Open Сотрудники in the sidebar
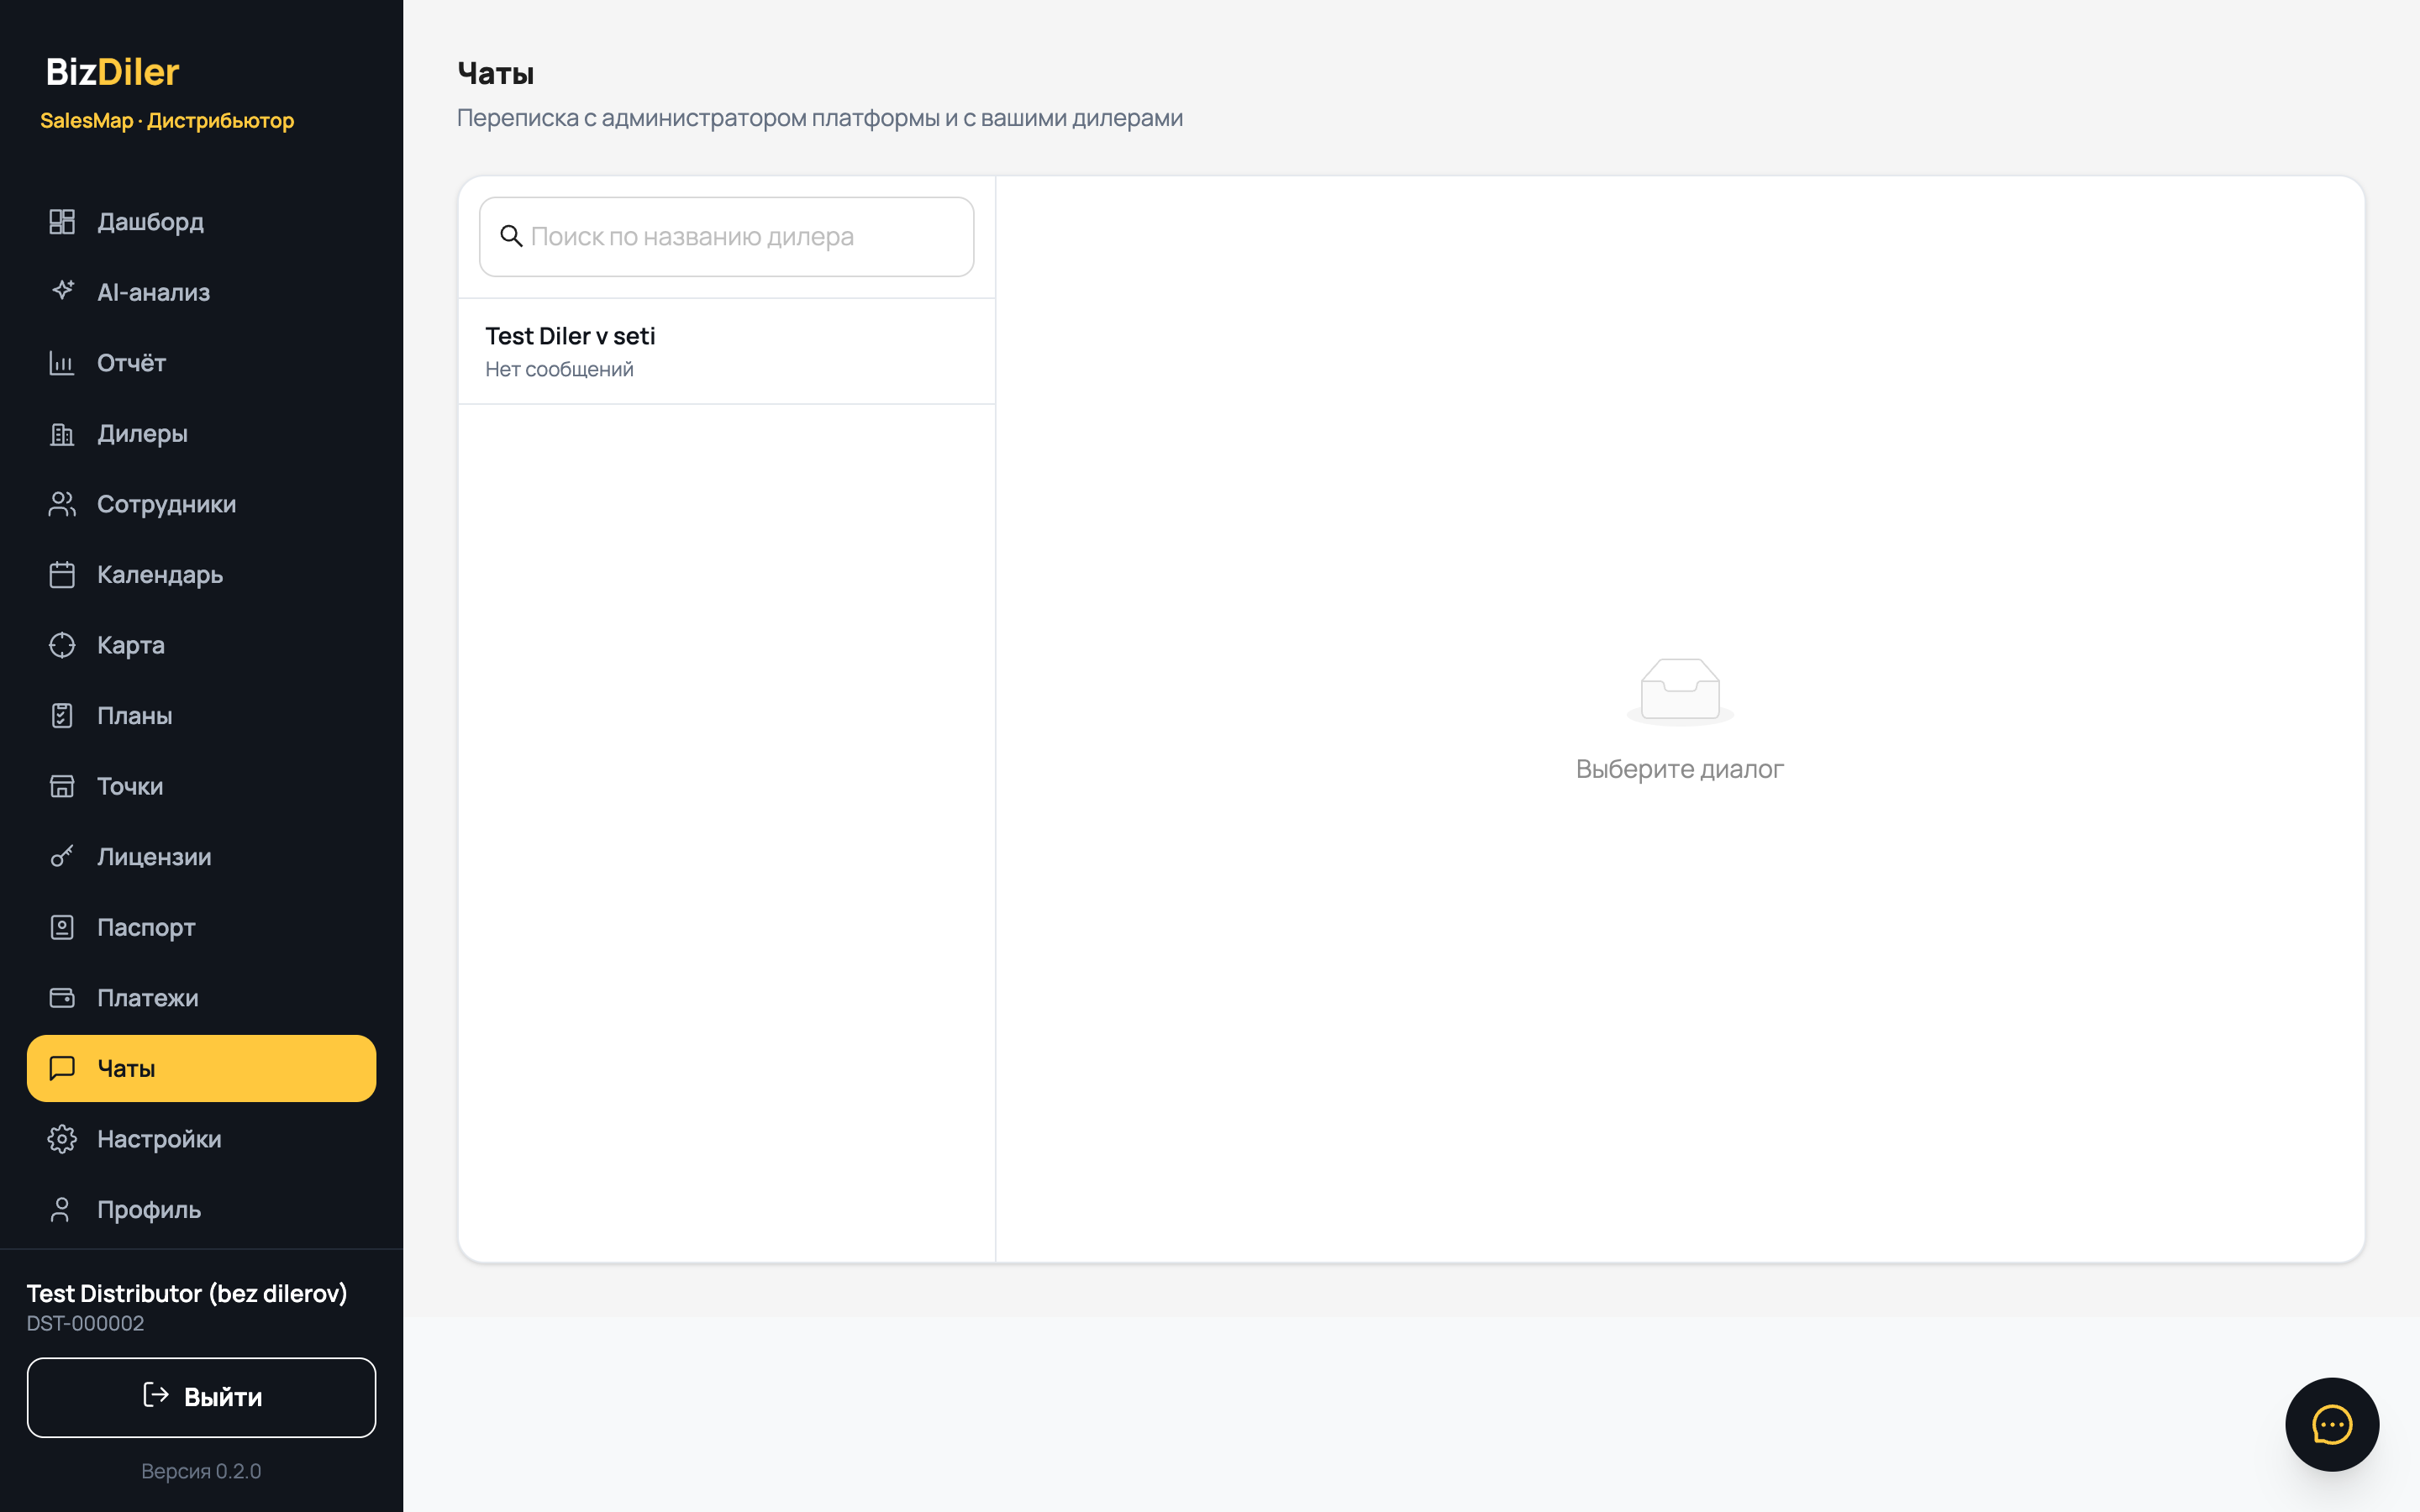 tap(201, 504)
